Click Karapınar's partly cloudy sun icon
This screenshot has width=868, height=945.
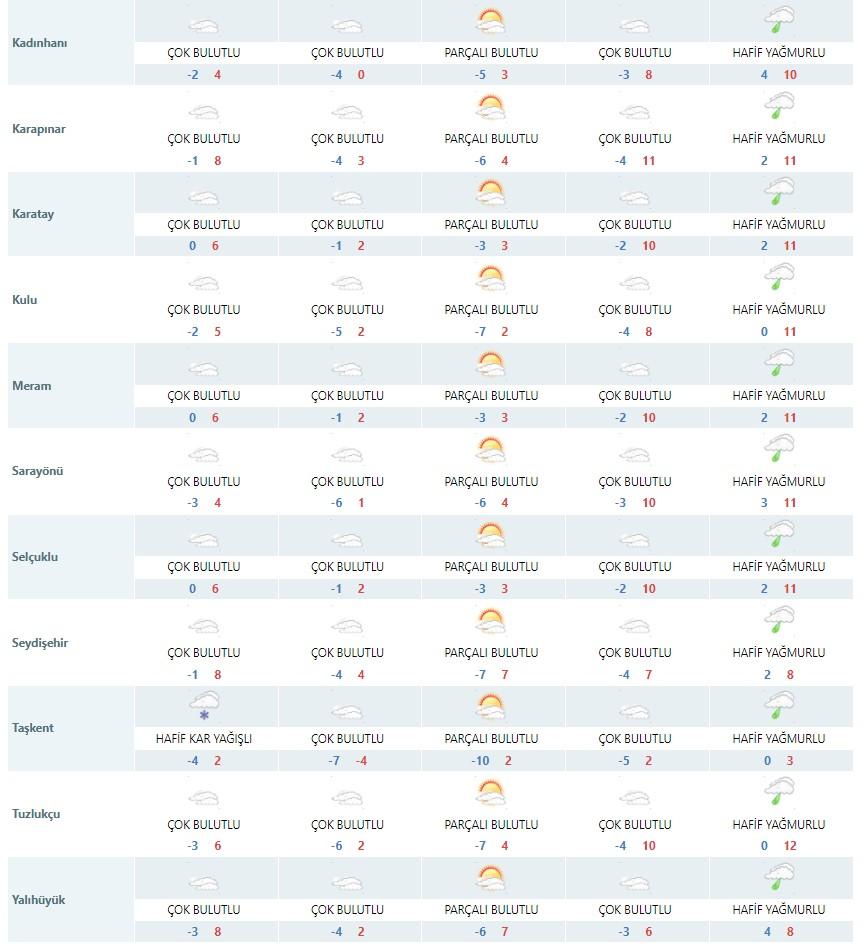(x=491, y=108)
